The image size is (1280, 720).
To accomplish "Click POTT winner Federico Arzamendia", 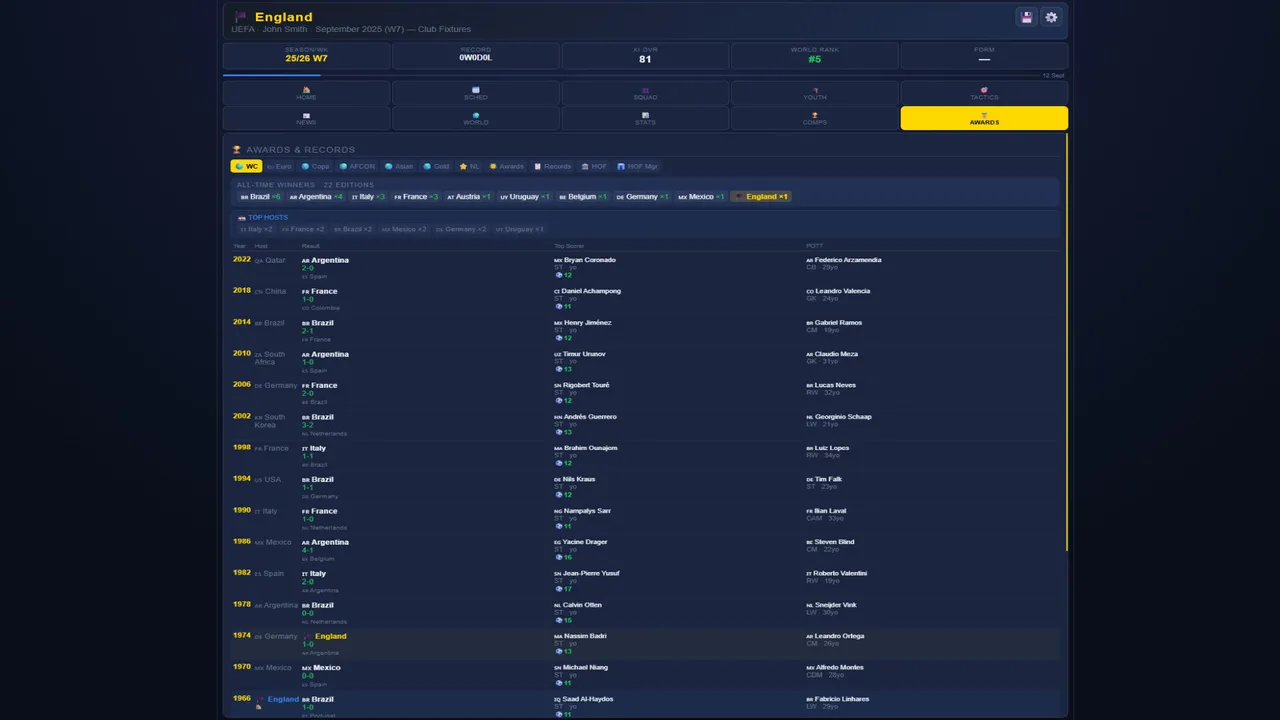I will pos(848,260).
